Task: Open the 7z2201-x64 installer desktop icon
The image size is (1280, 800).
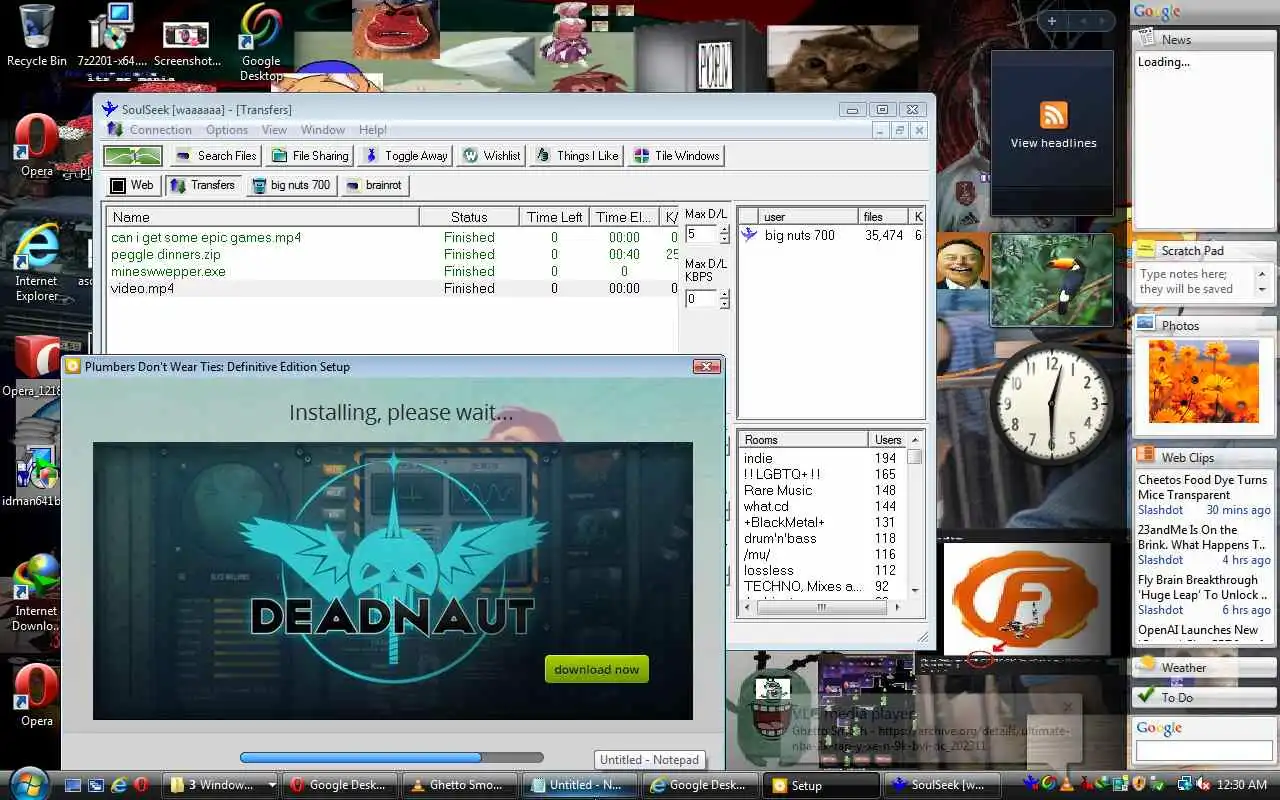Action: point(112,35)
